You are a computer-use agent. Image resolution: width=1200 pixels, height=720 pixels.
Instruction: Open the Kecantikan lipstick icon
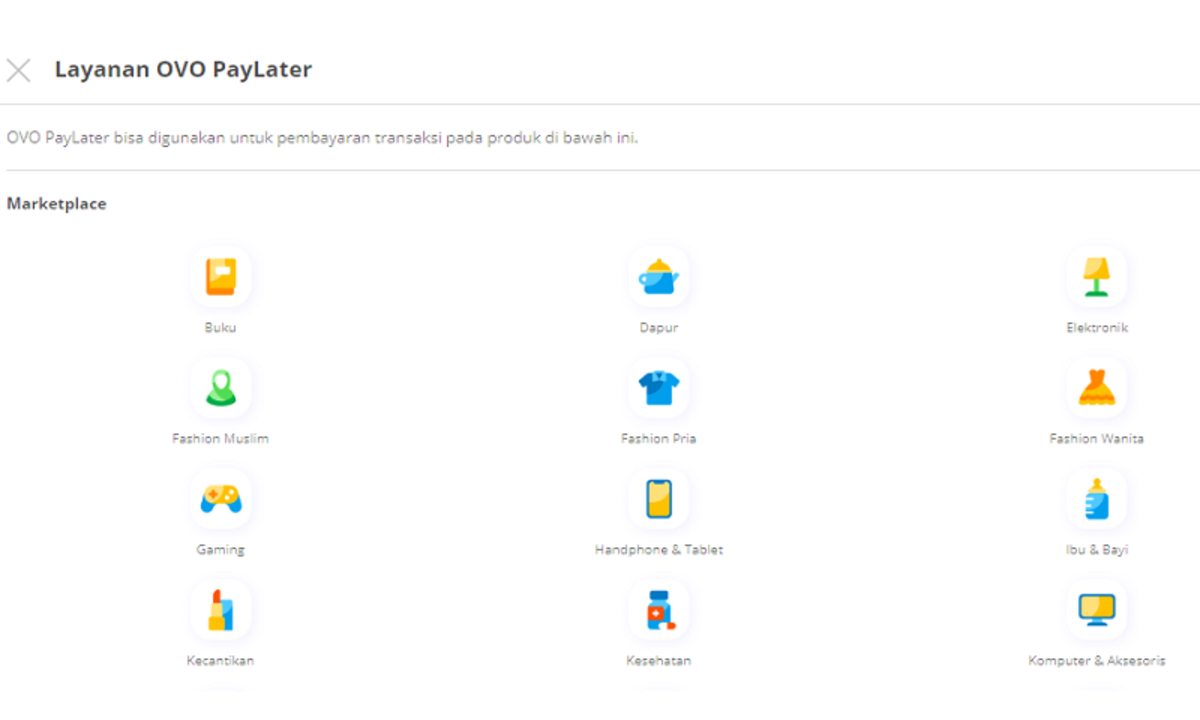tap(220, 610)
